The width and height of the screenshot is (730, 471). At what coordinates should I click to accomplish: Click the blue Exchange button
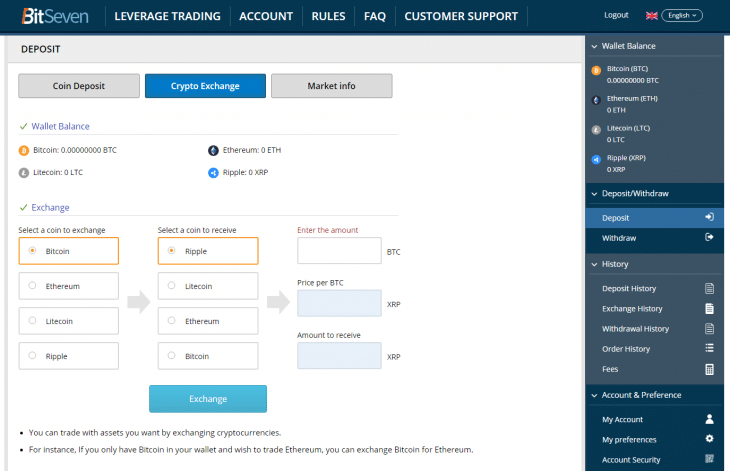[x=208, y=399]
